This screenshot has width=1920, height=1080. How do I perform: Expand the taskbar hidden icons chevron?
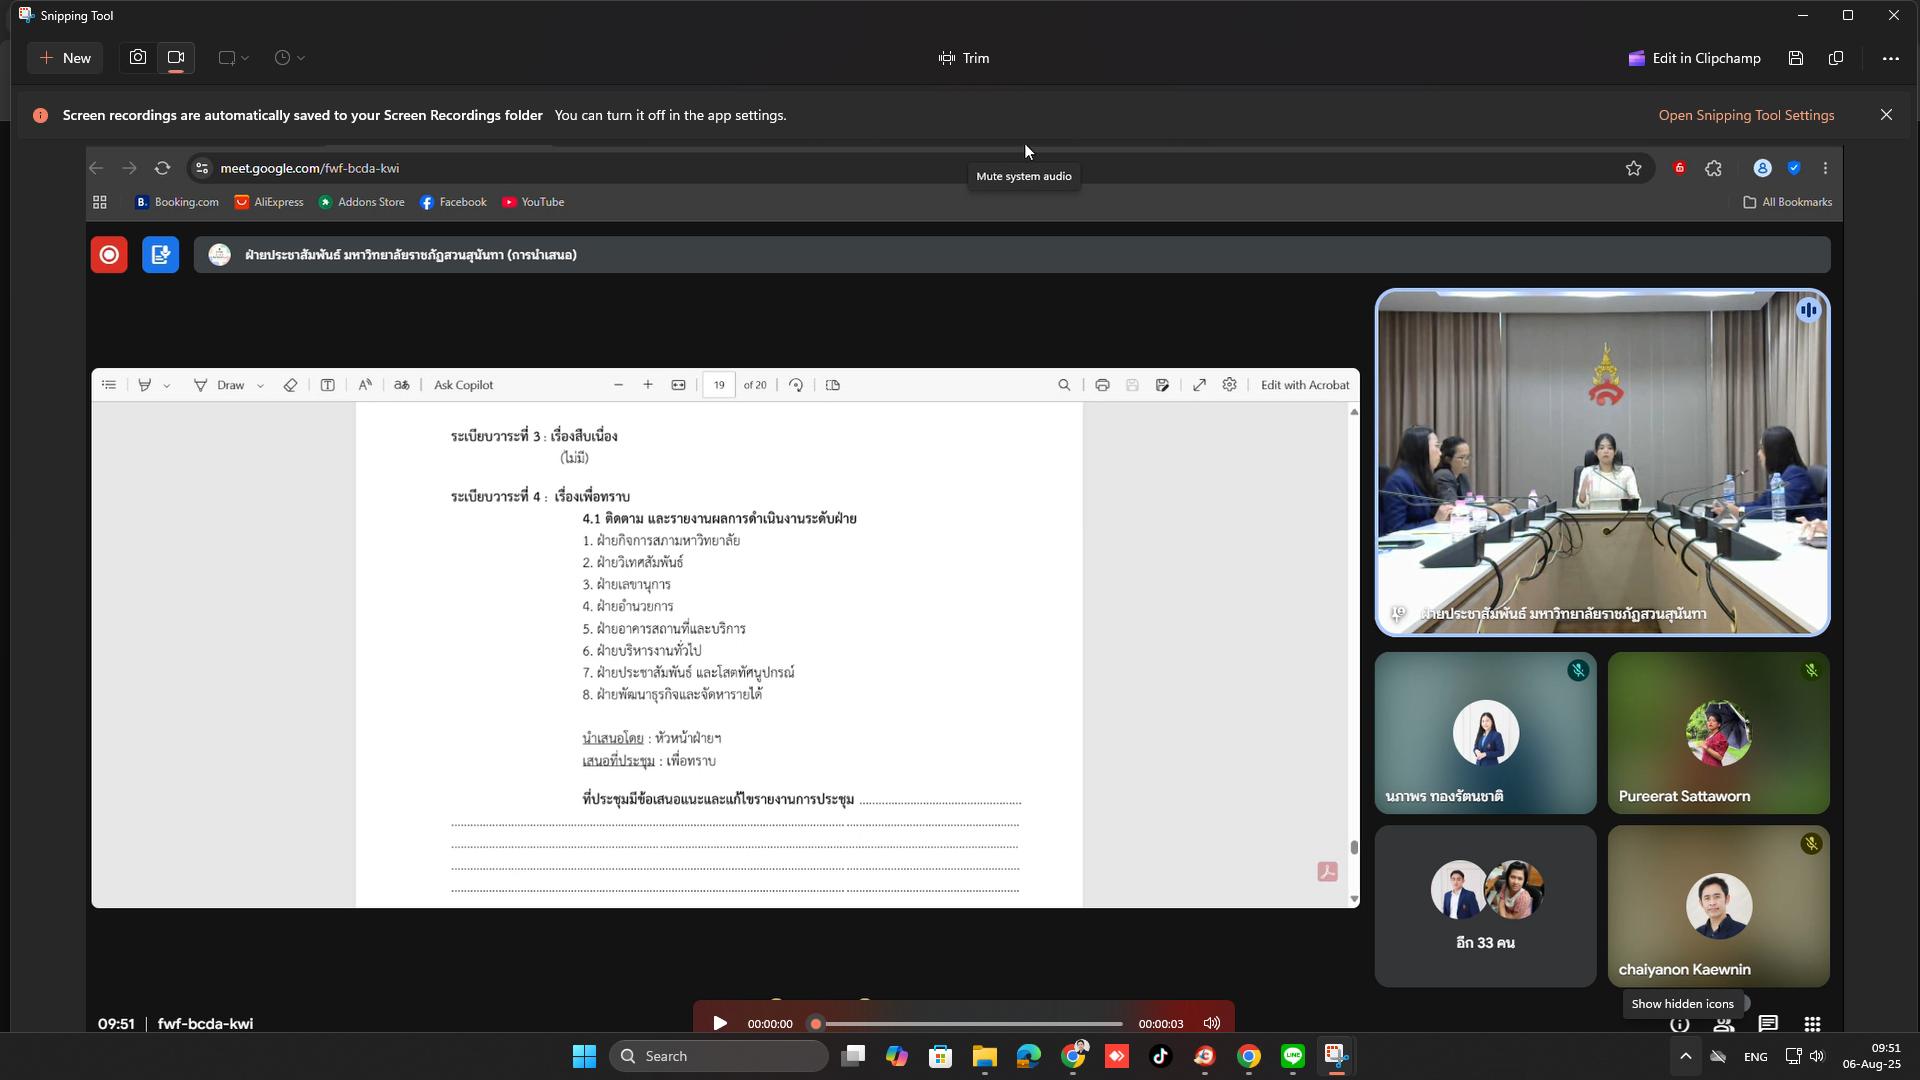(x=1685, y=1056)
